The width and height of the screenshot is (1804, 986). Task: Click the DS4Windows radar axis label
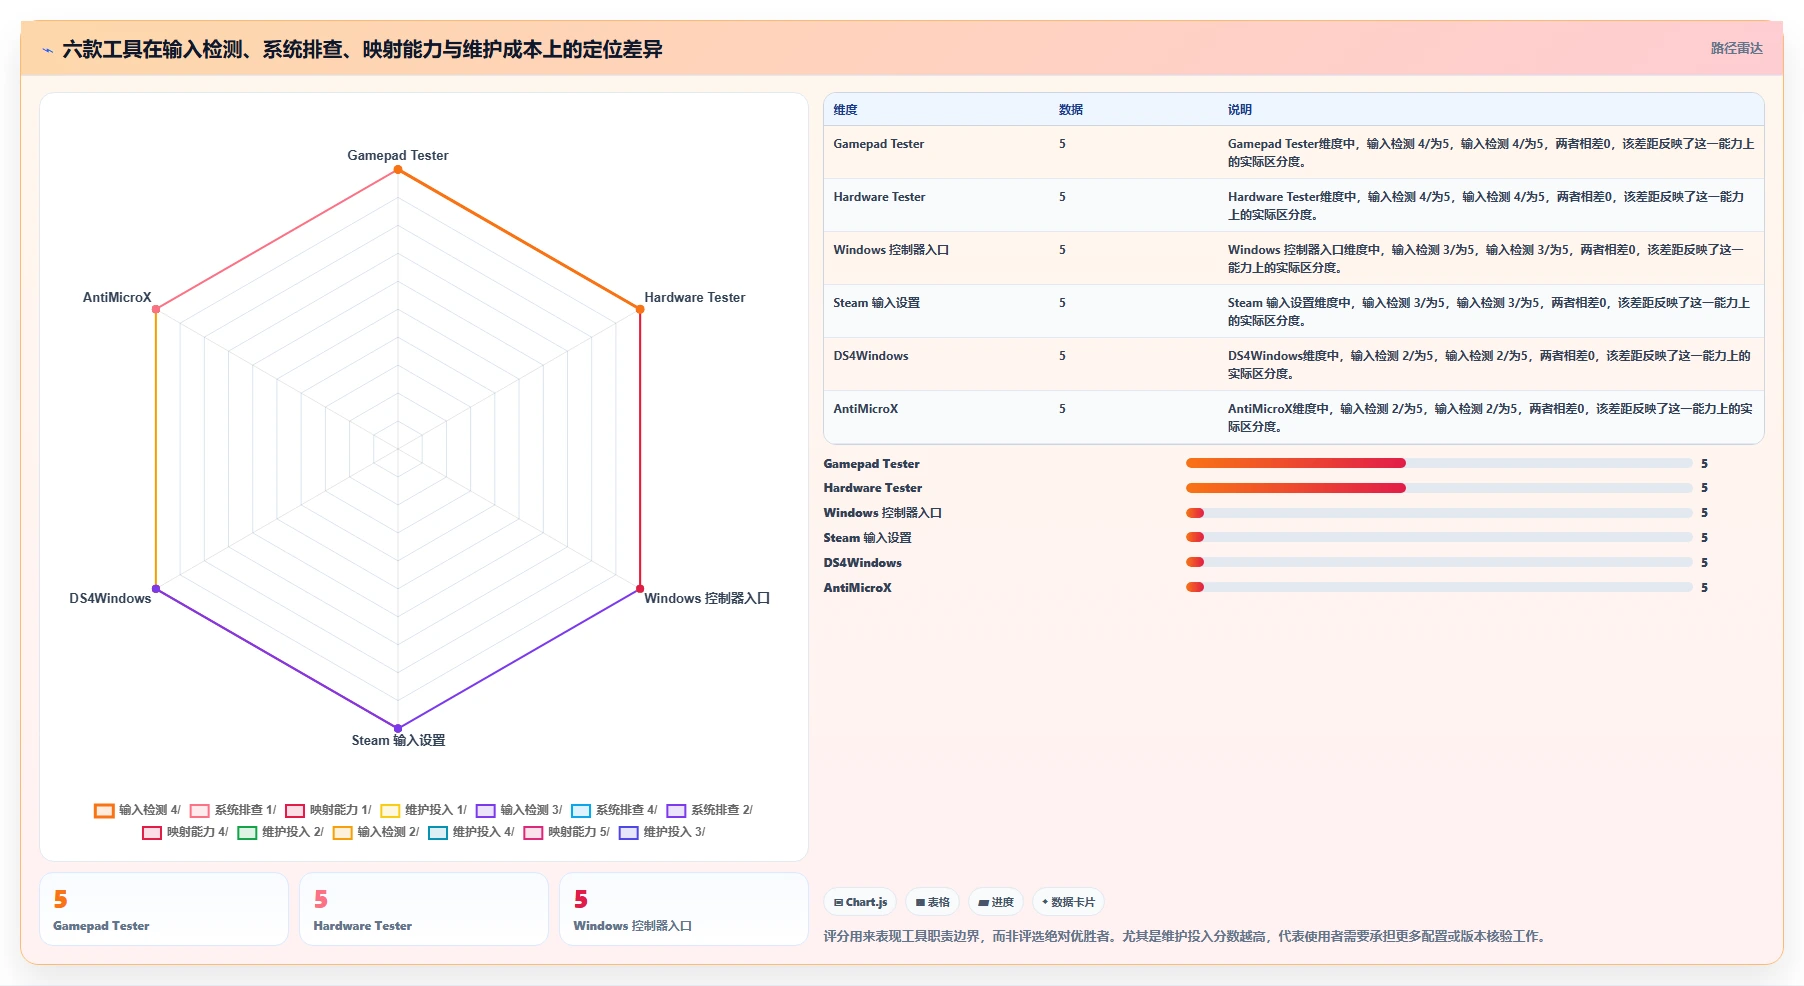coord(110,598)
